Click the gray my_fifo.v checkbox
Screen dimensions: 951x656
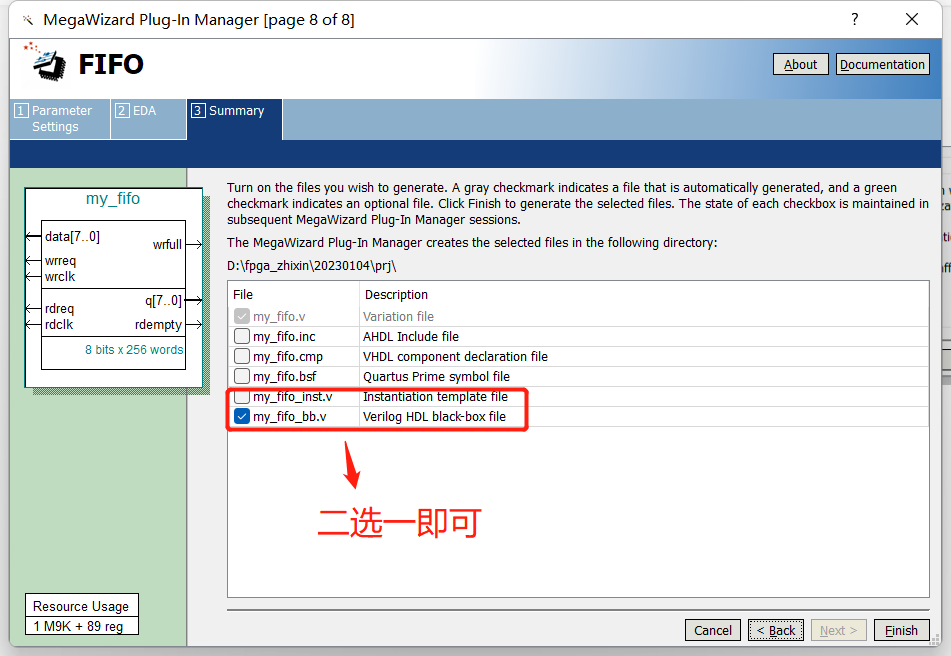click(241, 317)
